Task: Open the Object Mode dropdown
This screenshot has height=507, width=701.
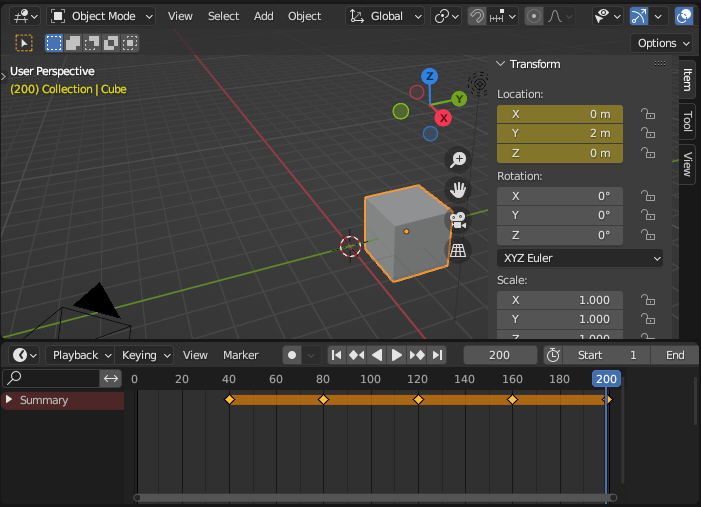Action: [x=102, y=16]
